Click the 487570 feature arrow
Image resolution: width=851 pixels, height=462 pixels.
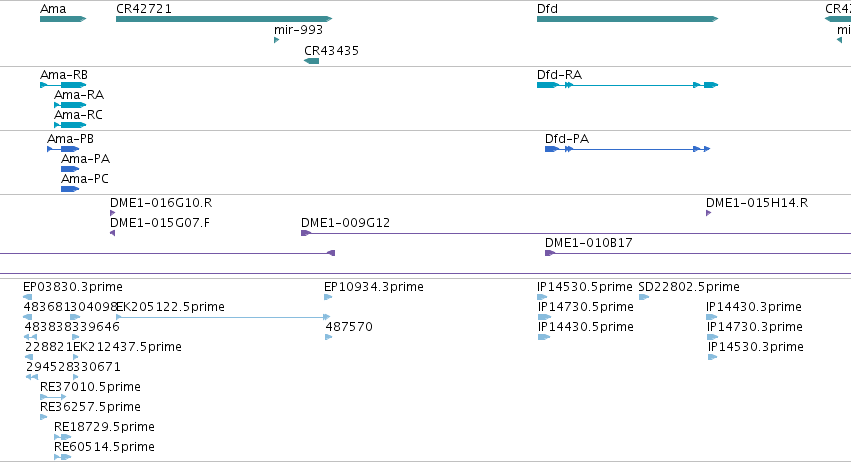(x=328, y=337)
